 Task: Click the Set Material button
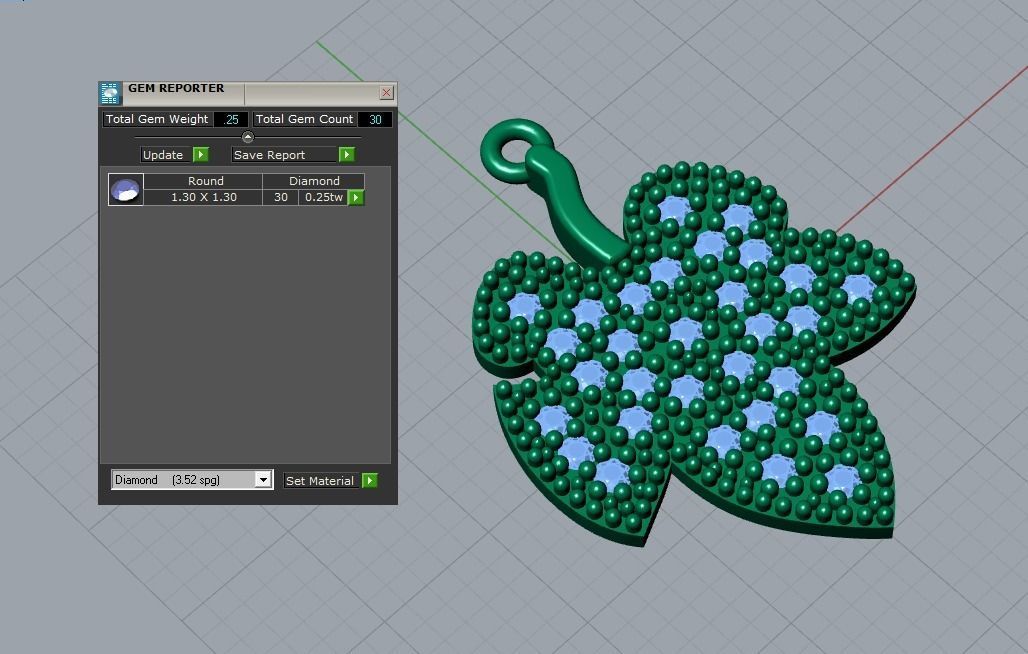321,480
